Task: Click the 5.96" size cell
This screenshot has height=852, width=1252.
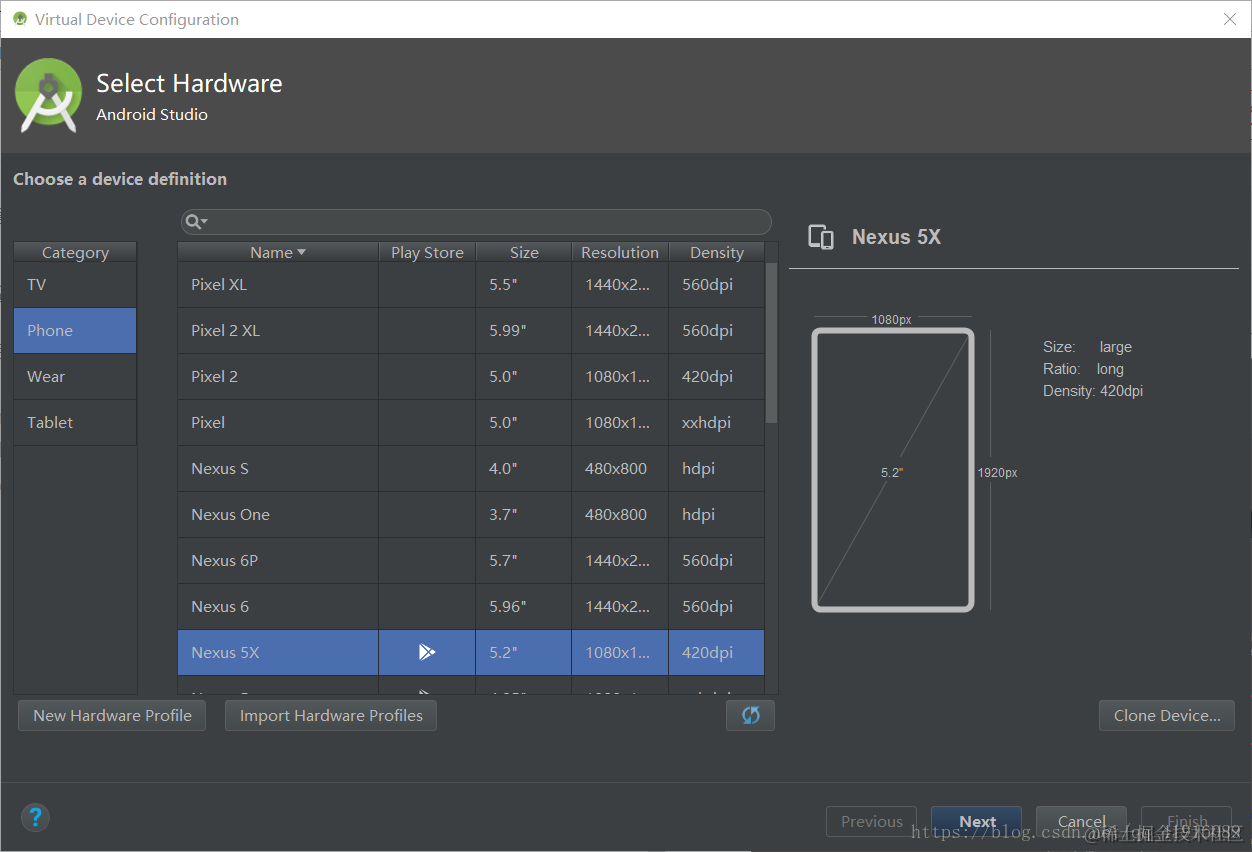Action: point(524,607)
